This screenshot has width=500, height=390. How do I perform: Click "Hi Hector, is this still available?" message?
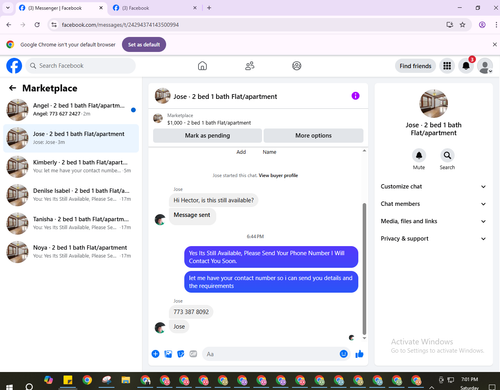click(x=213, y=200)
